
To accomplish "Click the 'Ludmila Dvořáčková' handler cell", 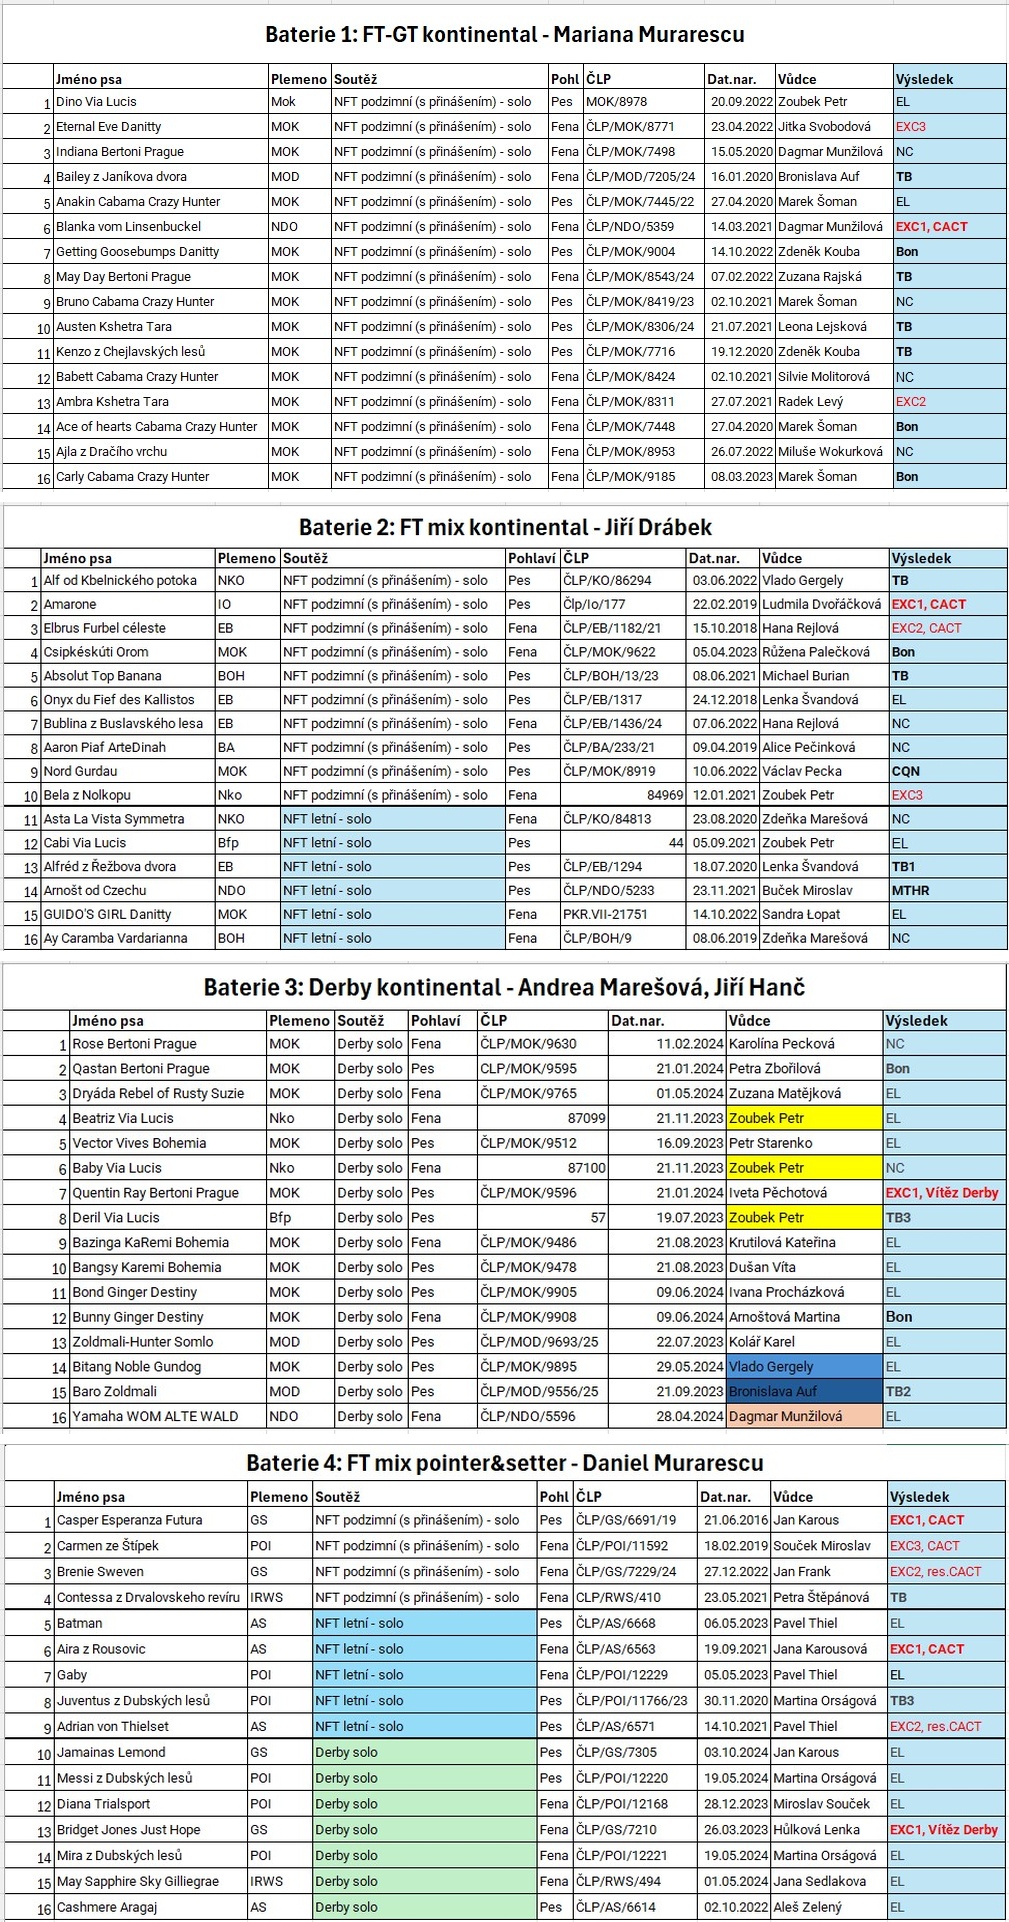I will coord(824,605).
